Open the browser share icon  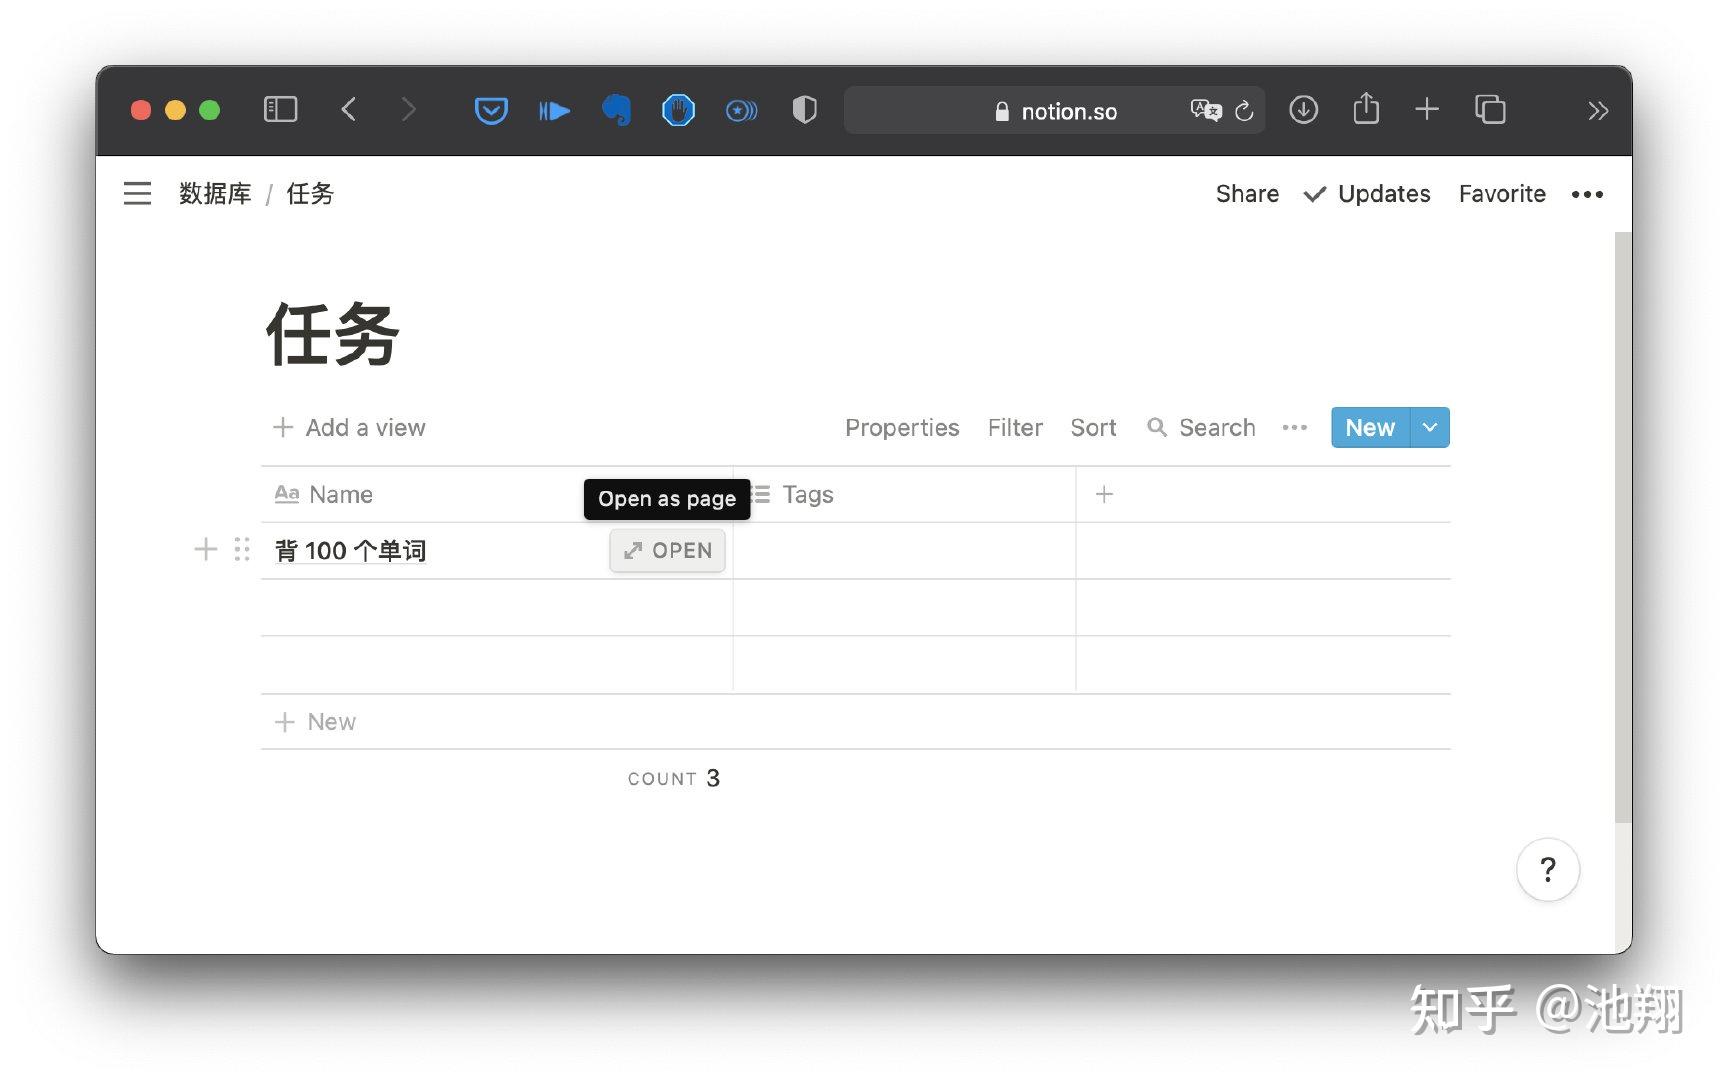(1365, 110)
